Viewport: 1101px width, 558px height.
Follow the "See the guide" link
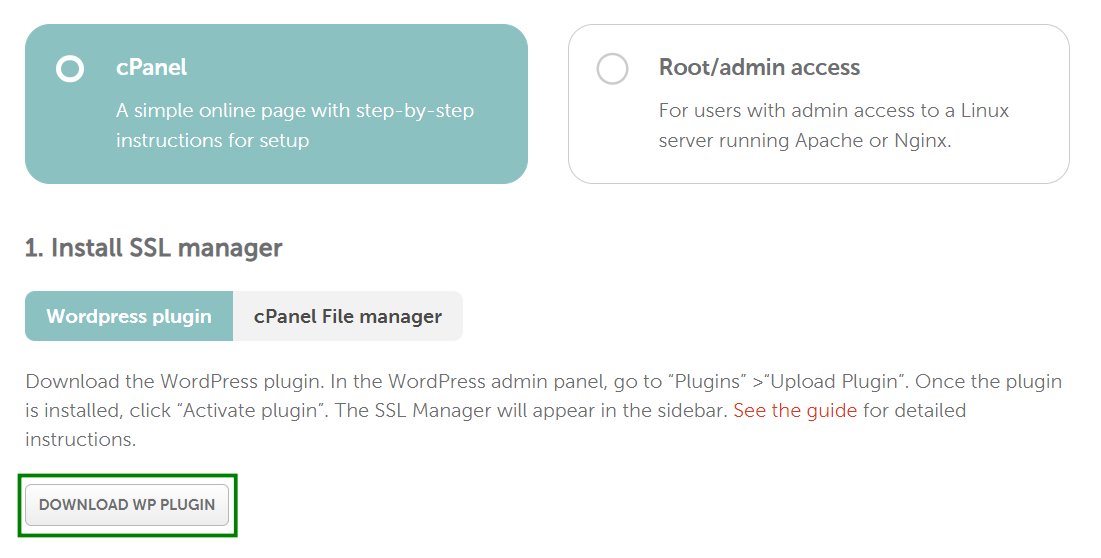(795, 410)
